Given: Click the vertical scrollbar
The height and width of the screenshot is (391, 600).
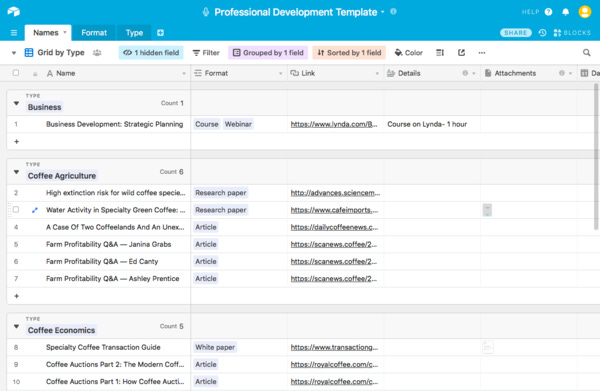Looking at the screenshot, I should coord(596,157).
